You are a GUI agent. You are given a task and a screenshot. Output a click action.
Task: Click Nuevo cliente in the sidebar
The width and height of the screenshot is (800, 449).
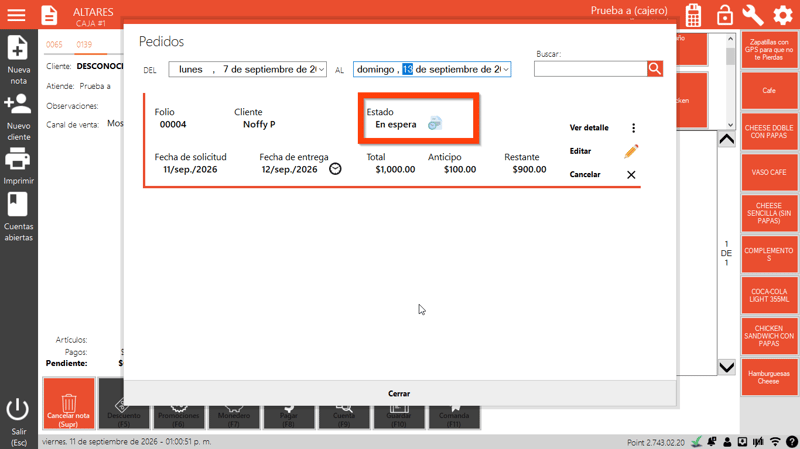[x=18, y=117]
